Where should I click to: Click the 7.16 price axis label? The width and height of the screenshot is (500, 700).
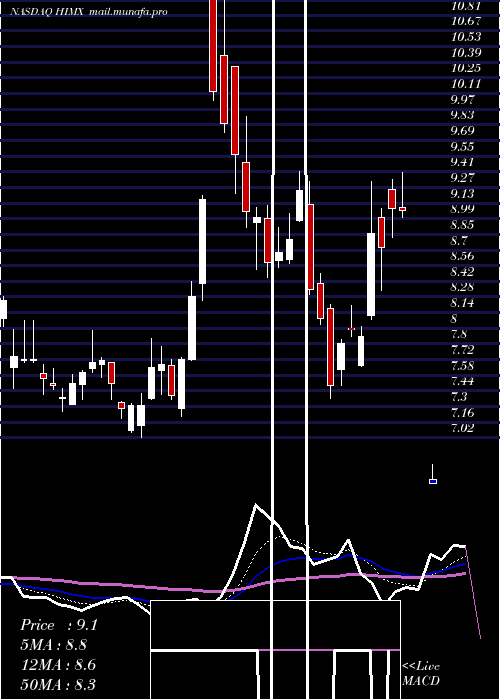463,412
